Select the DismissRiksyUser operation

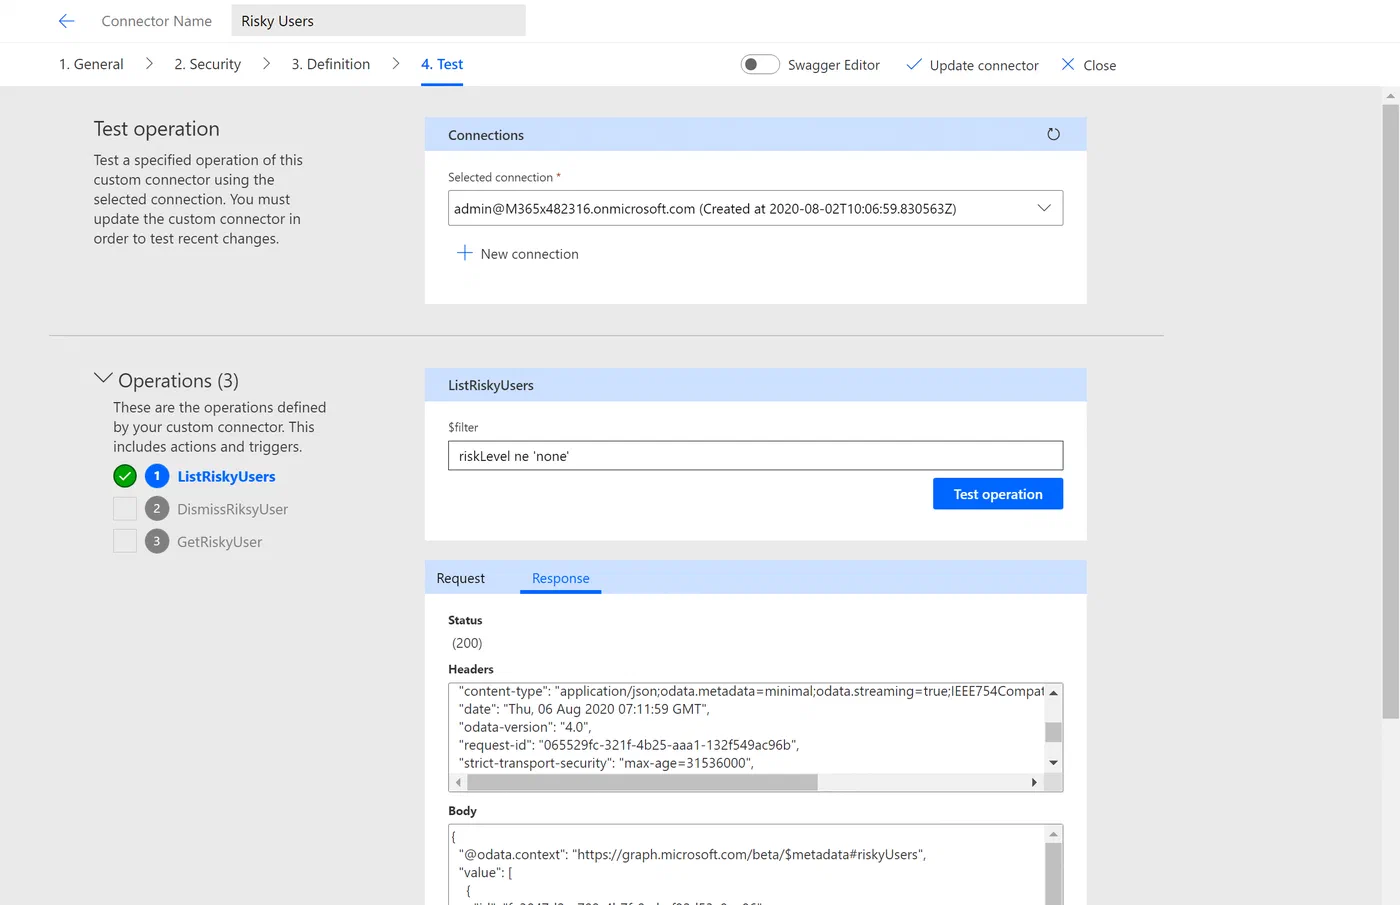pos(232,509)
